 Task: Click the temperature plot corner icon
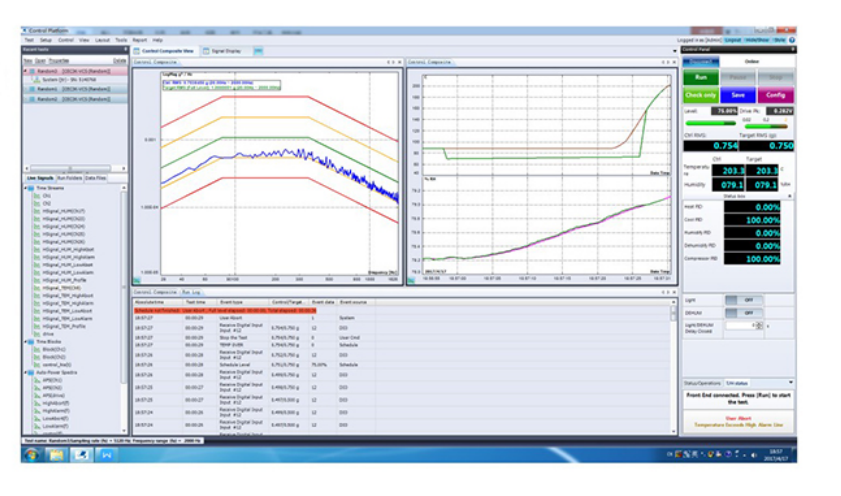(x=411, y=280)
